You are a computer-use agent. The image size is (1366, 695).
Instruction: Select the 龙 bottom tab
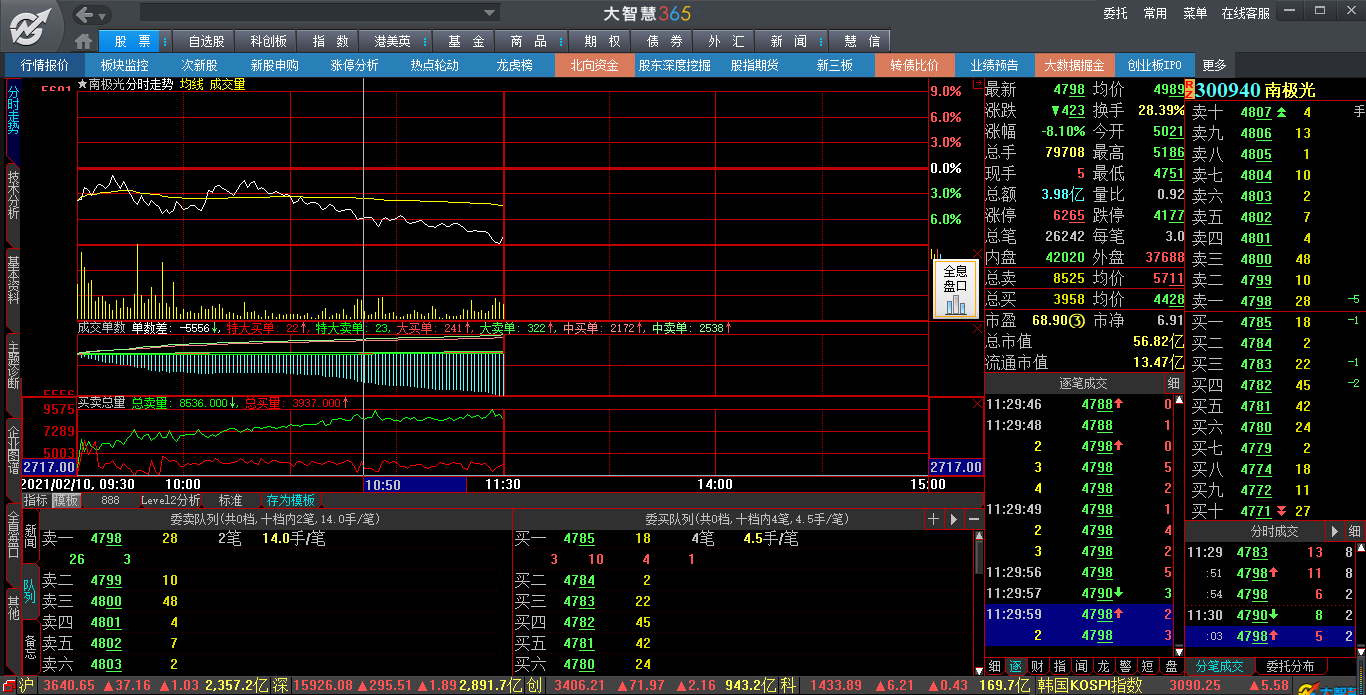[x=1103, y=666]
